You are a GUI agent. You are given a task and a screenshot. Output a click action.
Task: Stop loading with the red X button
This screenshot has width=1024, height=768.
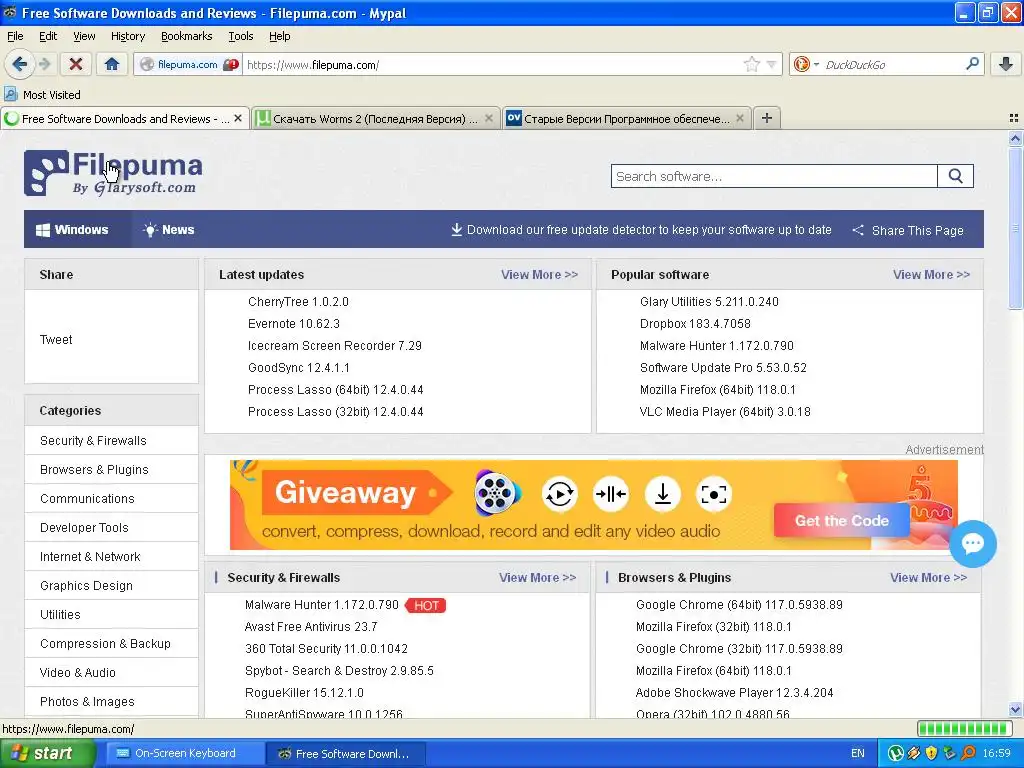(76, 64)
